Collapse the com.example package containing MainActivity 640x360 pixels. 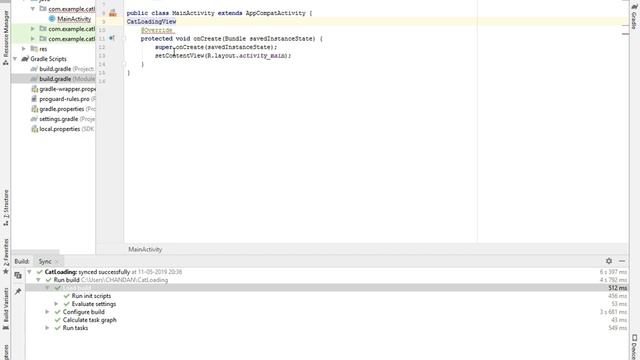click(x=33, y=9)
